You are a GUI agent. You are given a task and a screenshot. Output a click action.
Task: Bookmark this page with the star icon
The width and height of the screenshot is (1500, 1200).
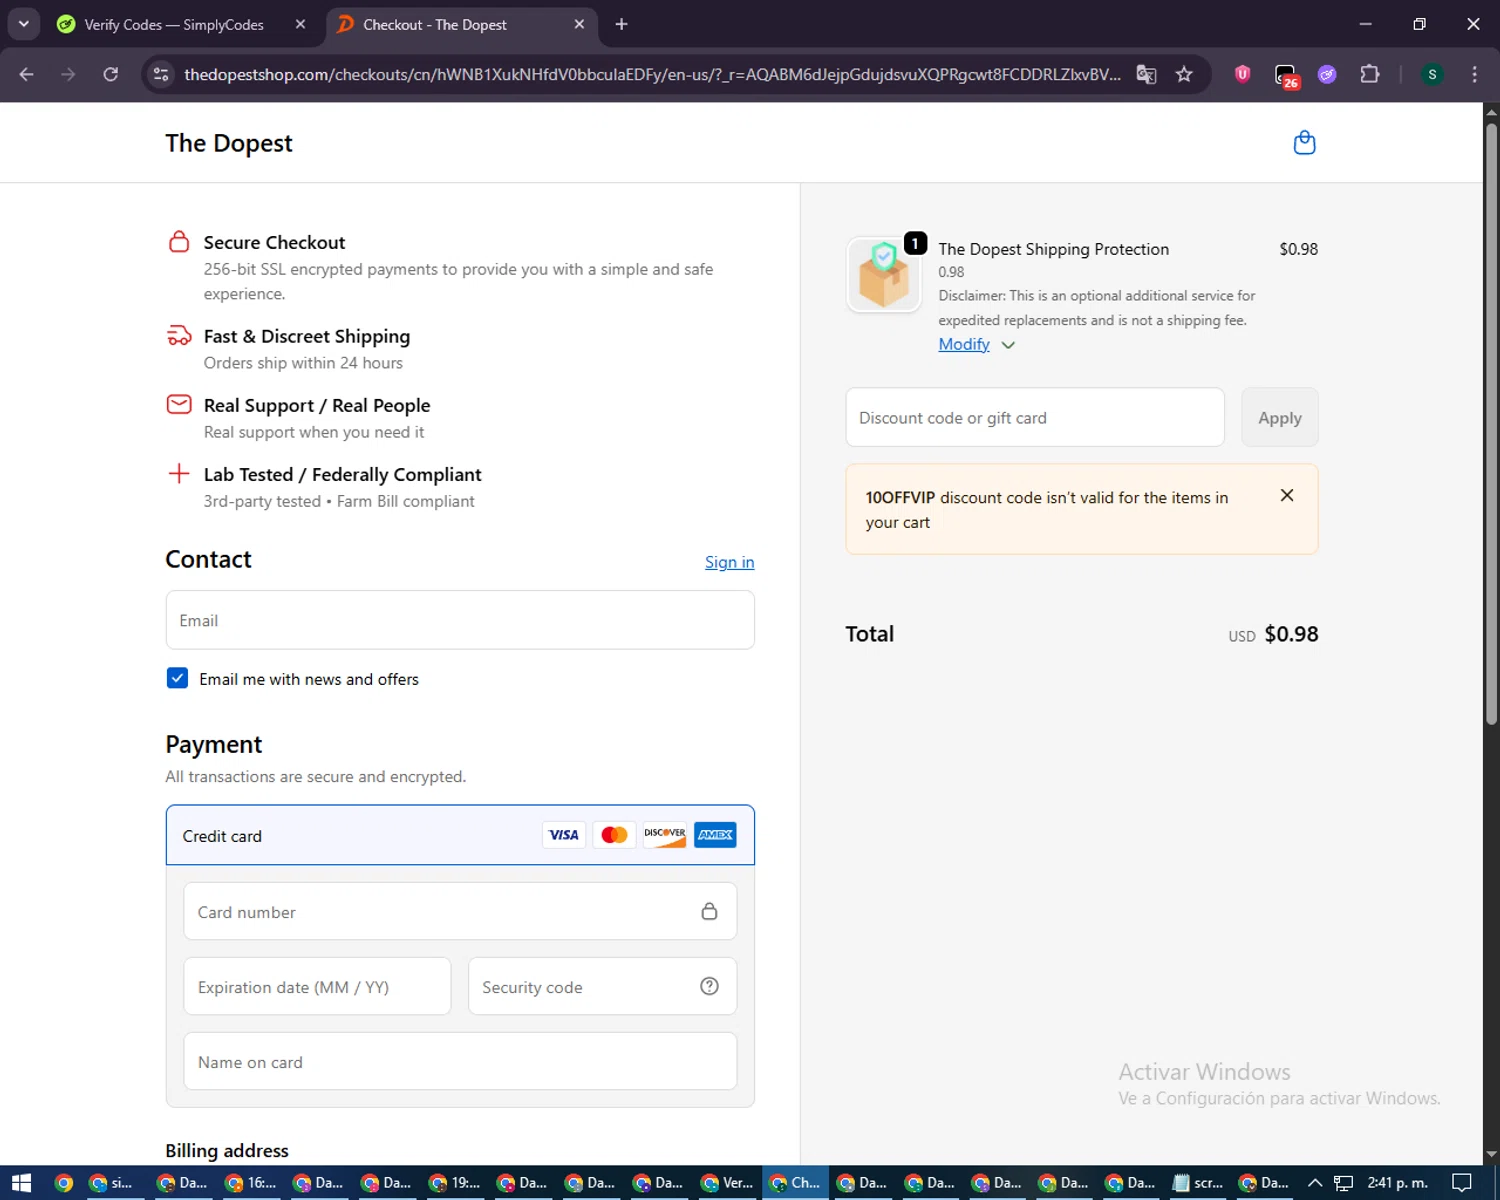[1184, 74]
